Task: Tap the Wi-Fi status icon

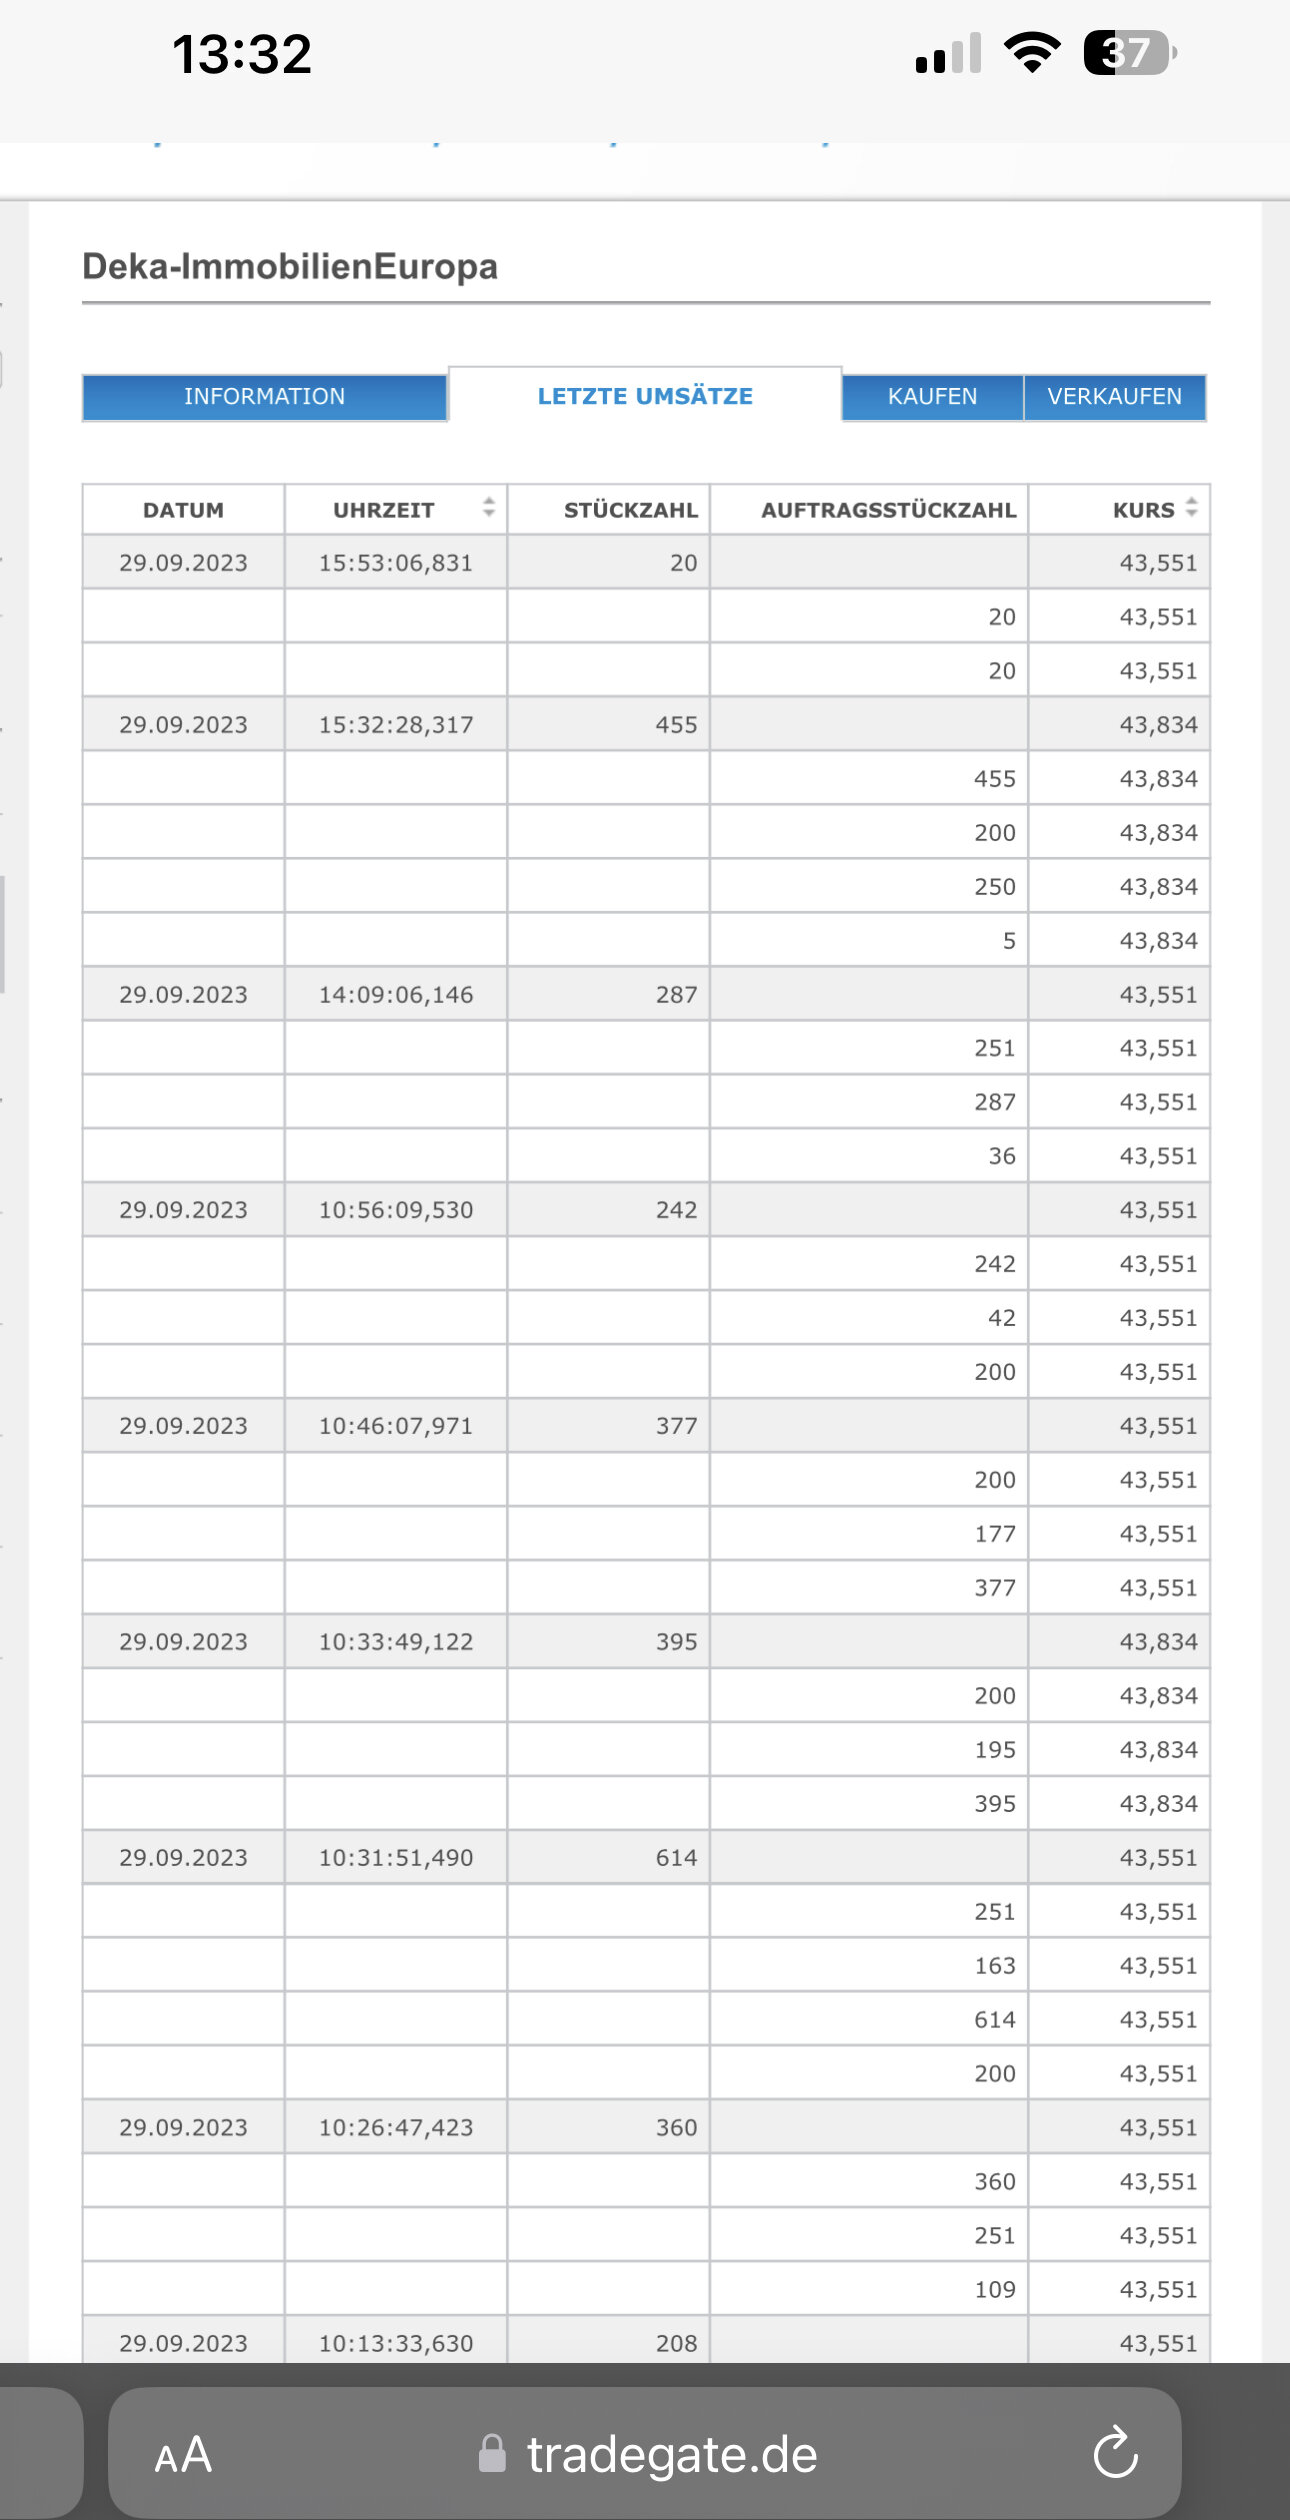Action: 1032,53
